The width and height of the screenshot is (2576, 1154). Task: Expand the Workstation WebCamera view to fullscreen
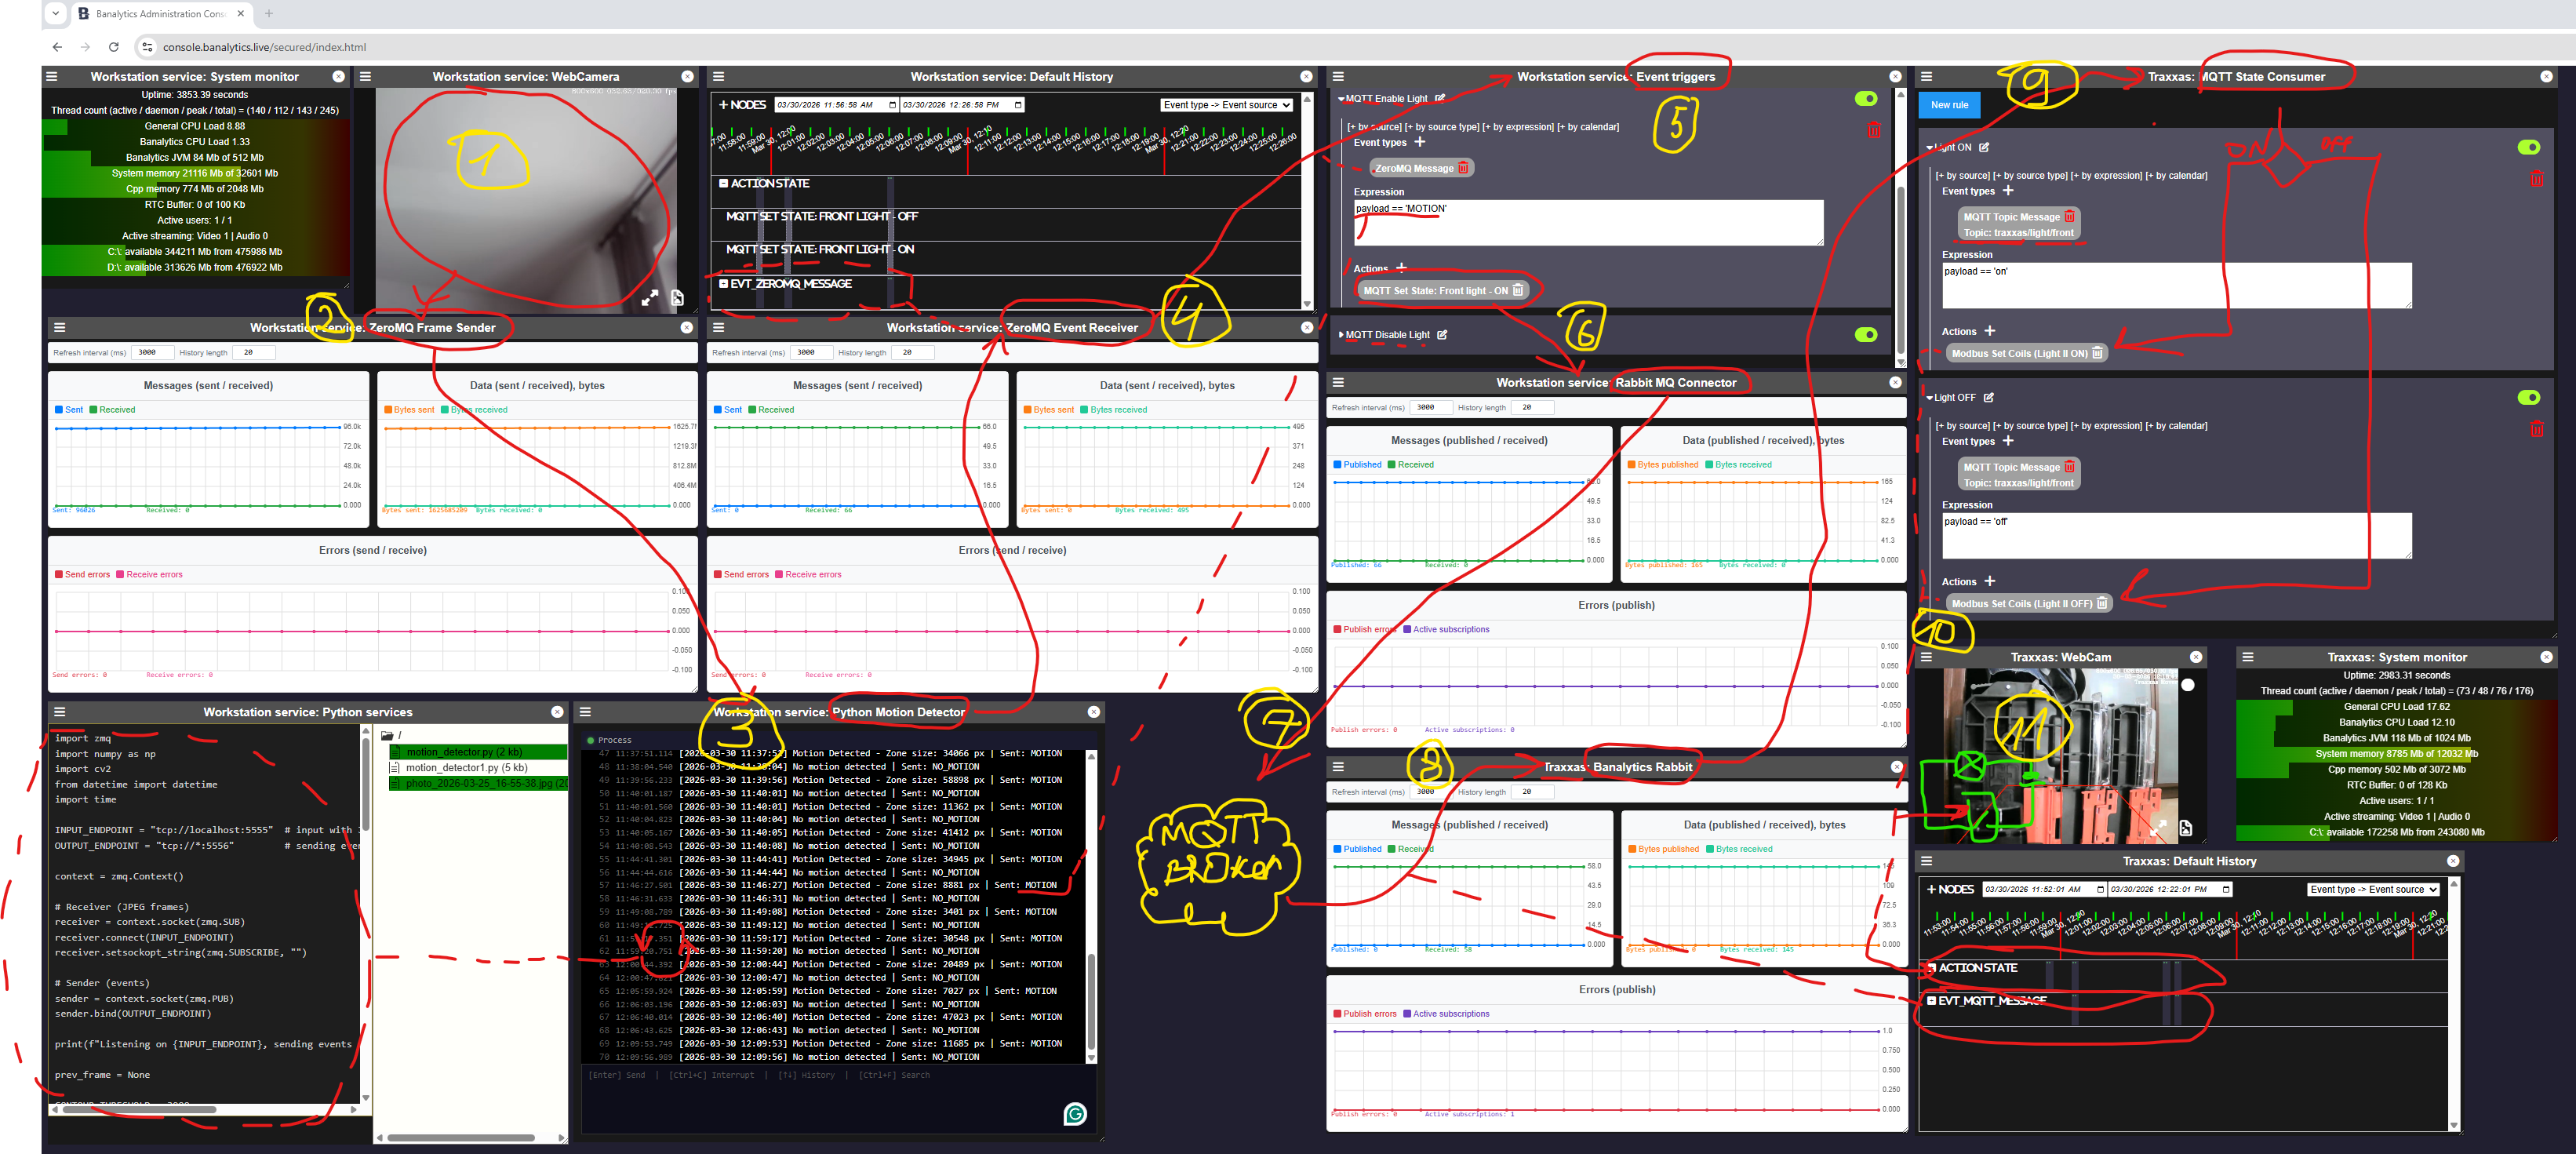tap(650, 298)
